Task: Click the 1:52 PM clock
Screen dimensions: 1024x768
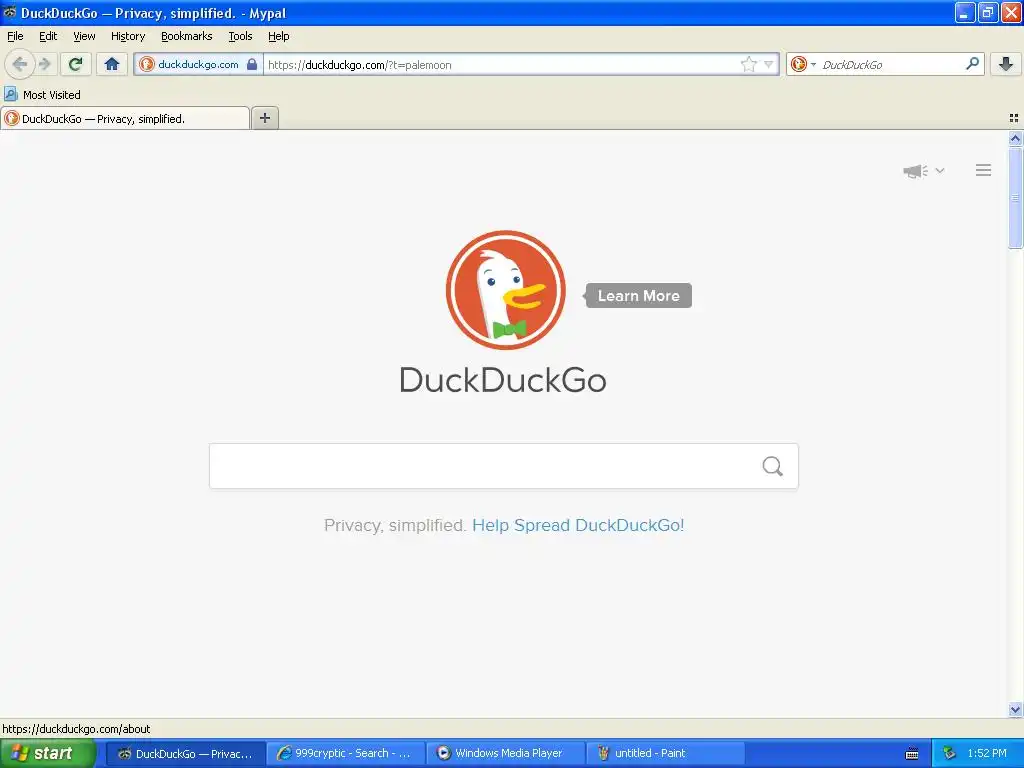Action: coord(987,753)
